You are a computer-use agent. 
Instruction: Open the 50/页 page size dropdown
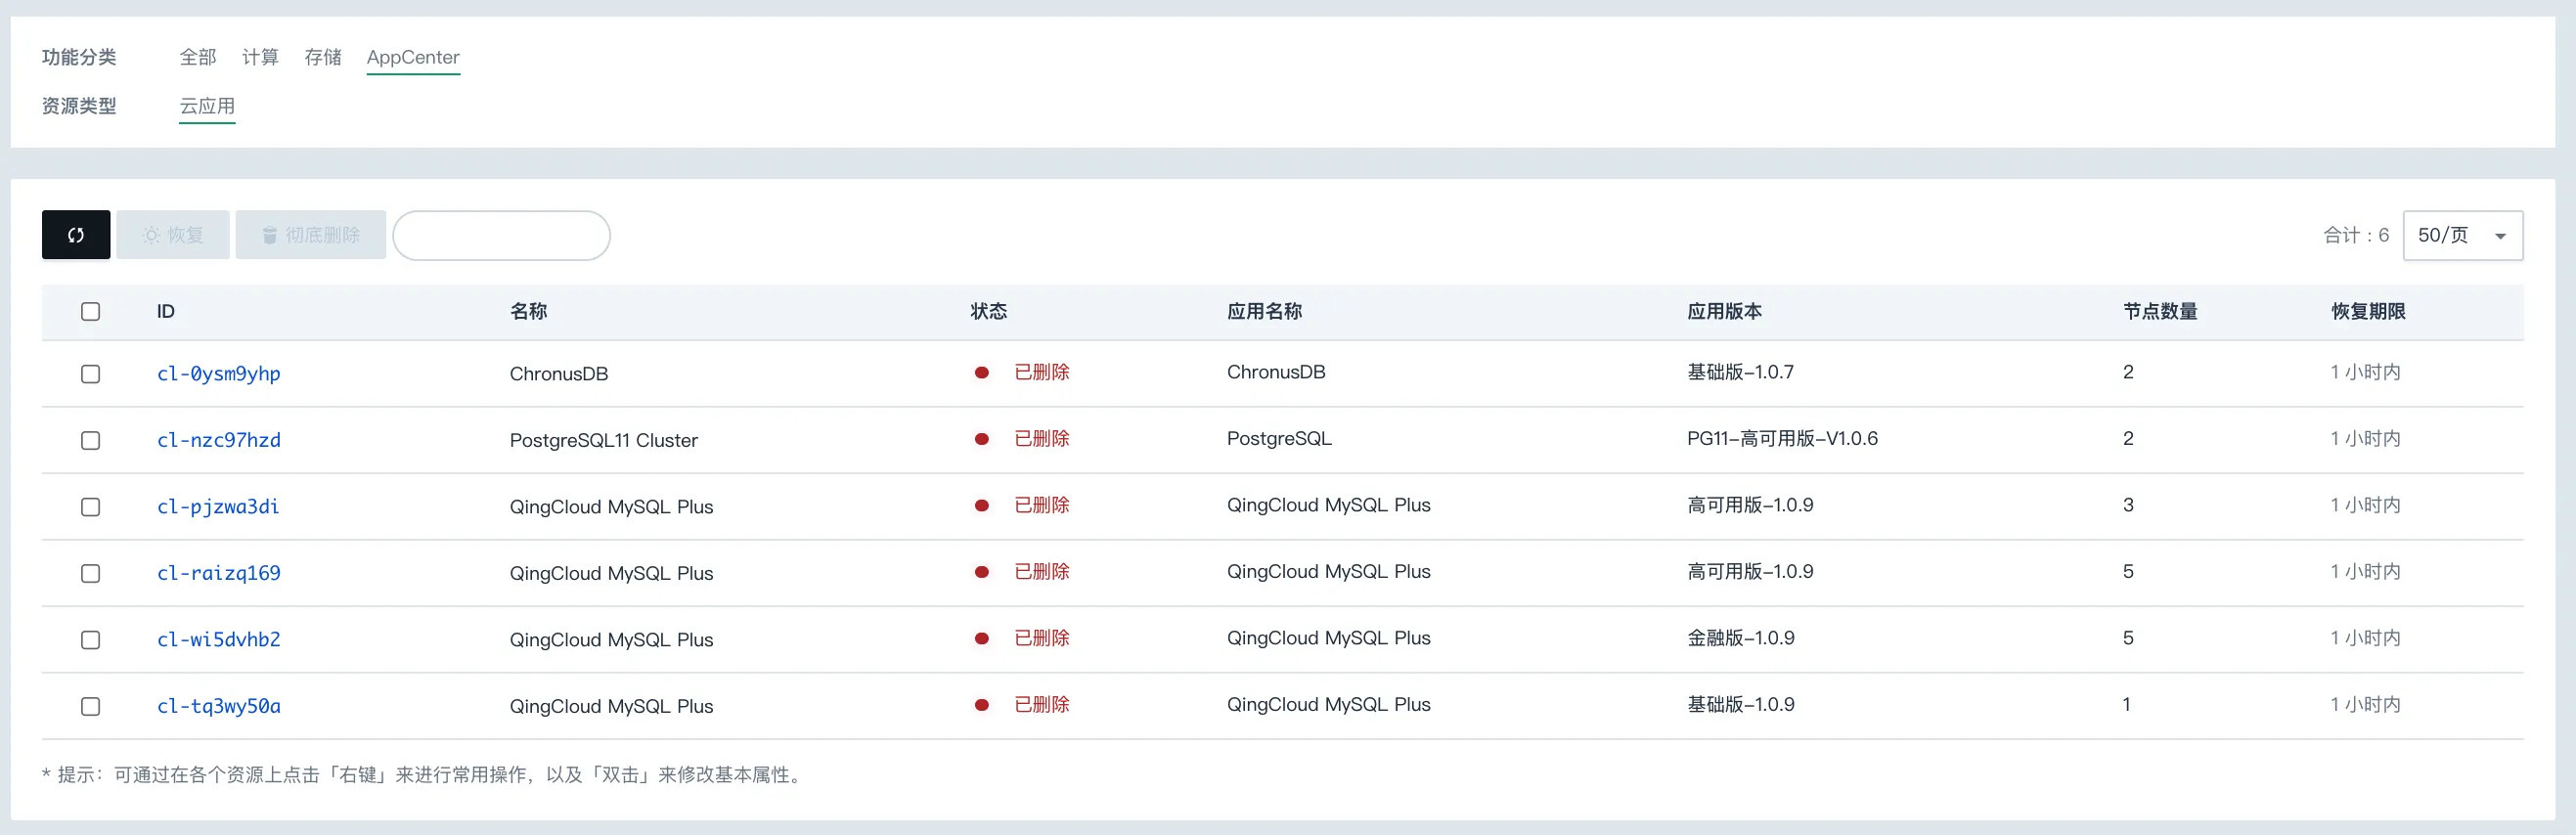click(x=2462, y=235)
